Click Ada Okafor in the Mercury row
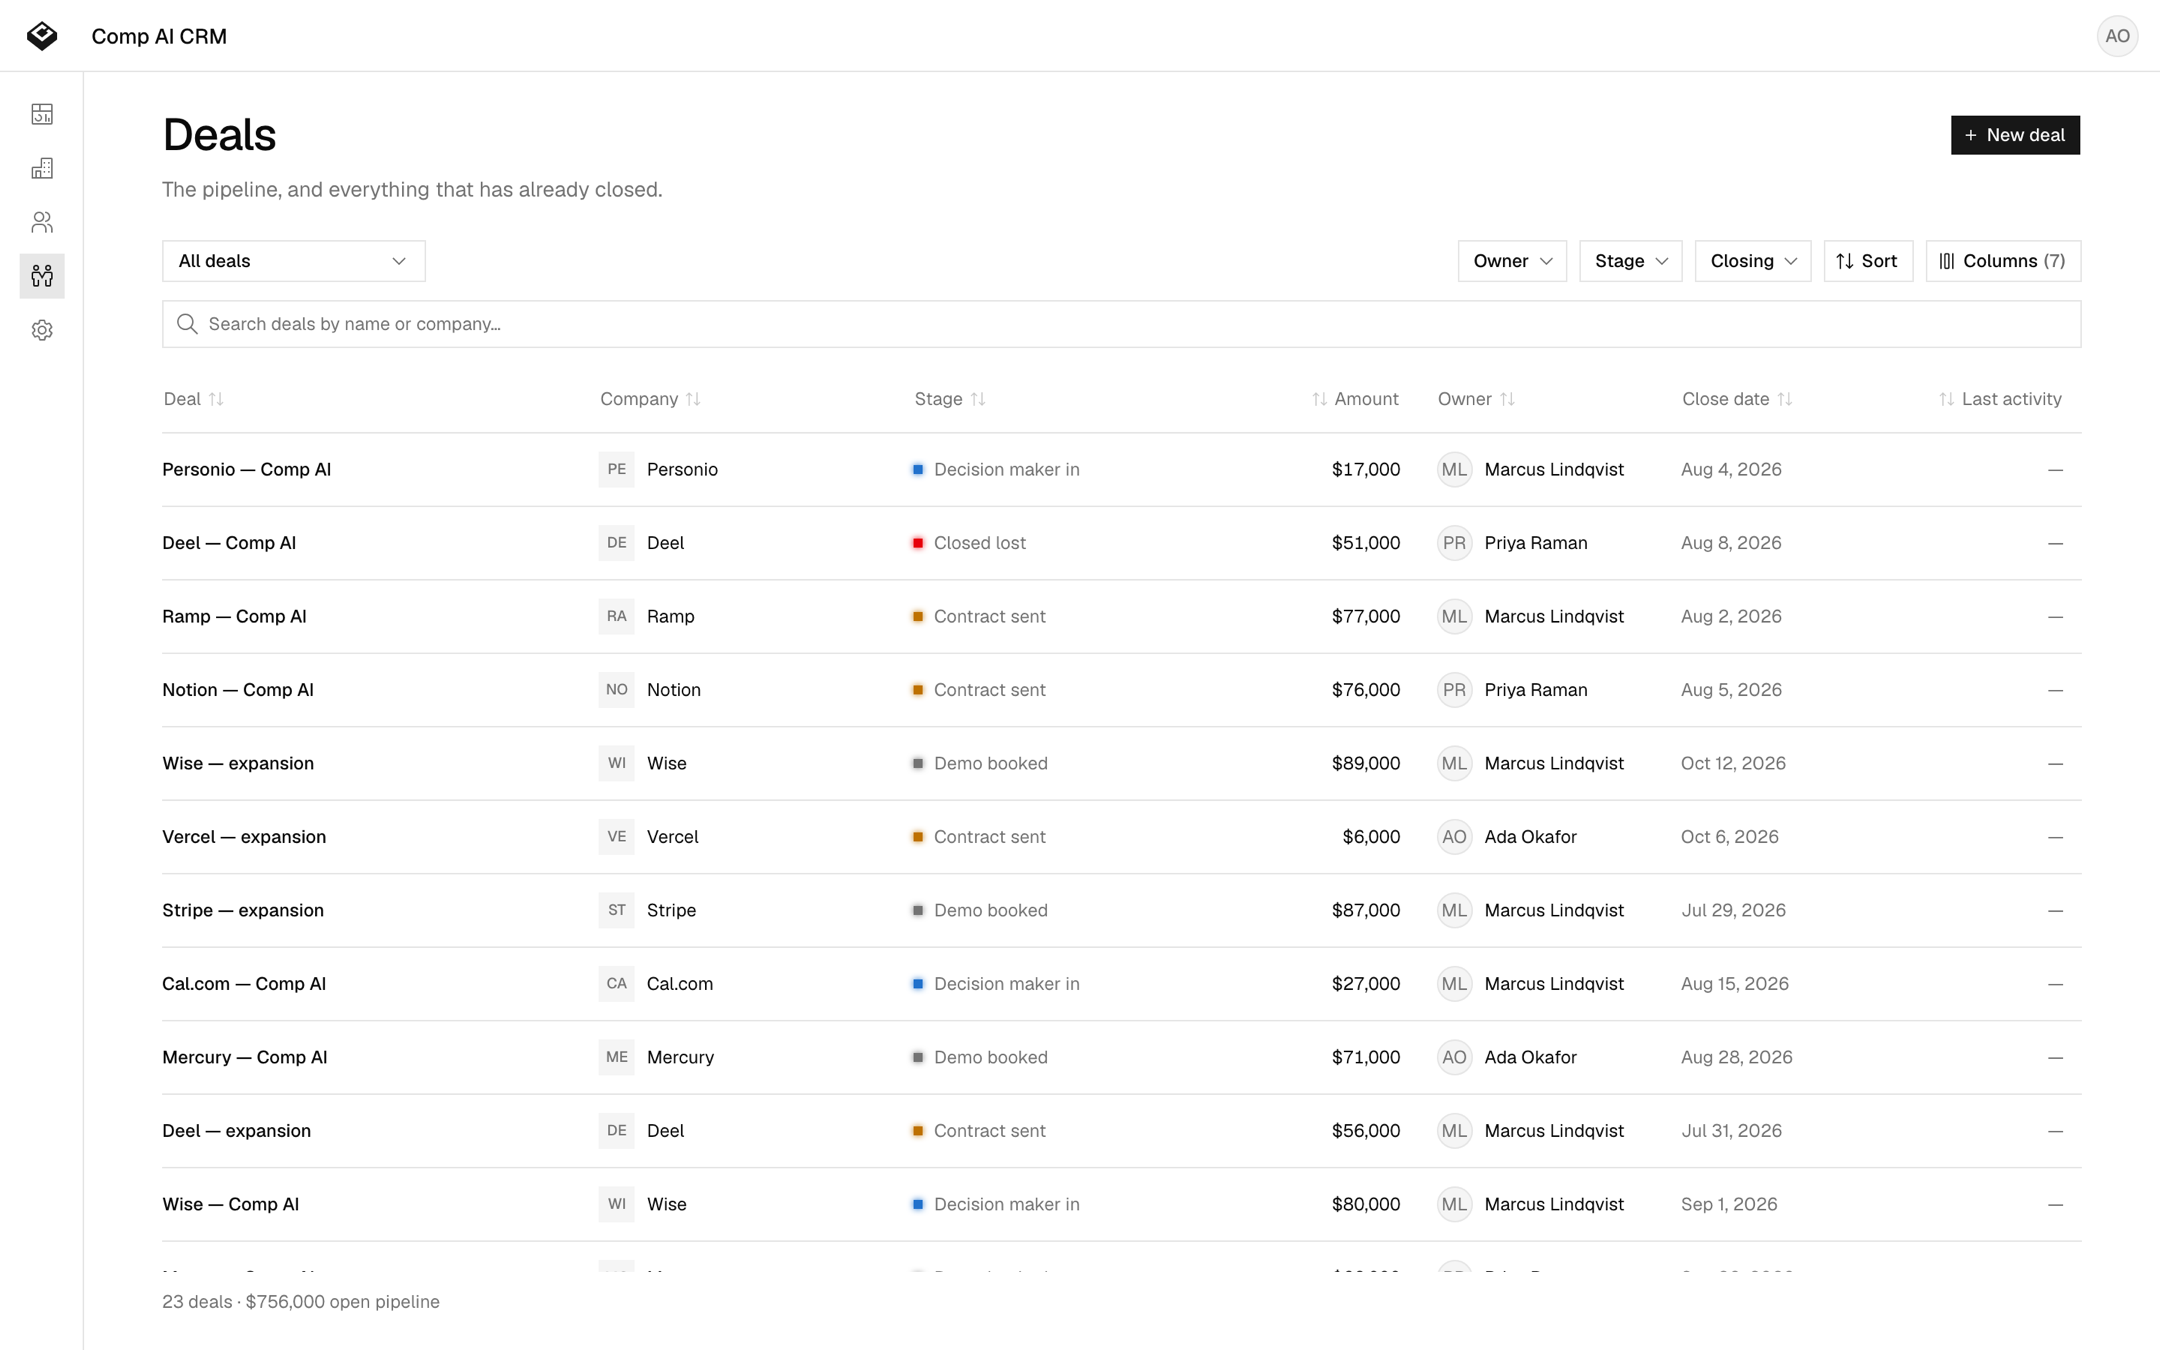The image size is (2160, 1350). pyautogui.click(x=1530, y=1057)
